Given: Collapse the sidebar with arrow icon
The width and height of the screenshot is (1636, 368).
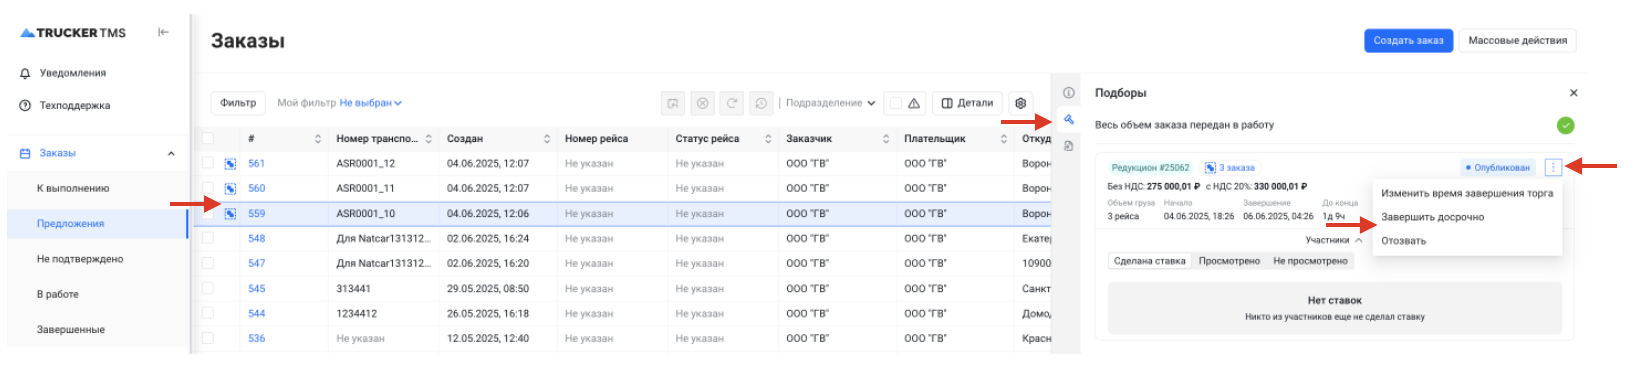Looking at the screenshot, I should [163, 32].
